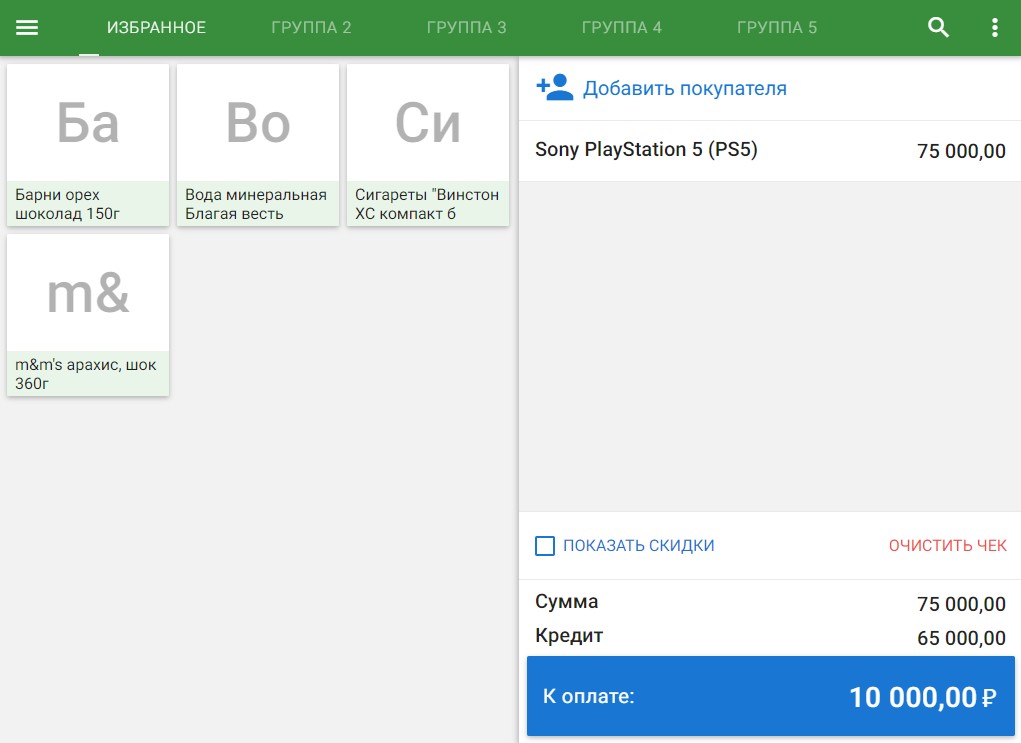Screen dimensions: 1021x743
Task: Add Барни орех шоколад 150г to receipt
Action: pos(88,145)
